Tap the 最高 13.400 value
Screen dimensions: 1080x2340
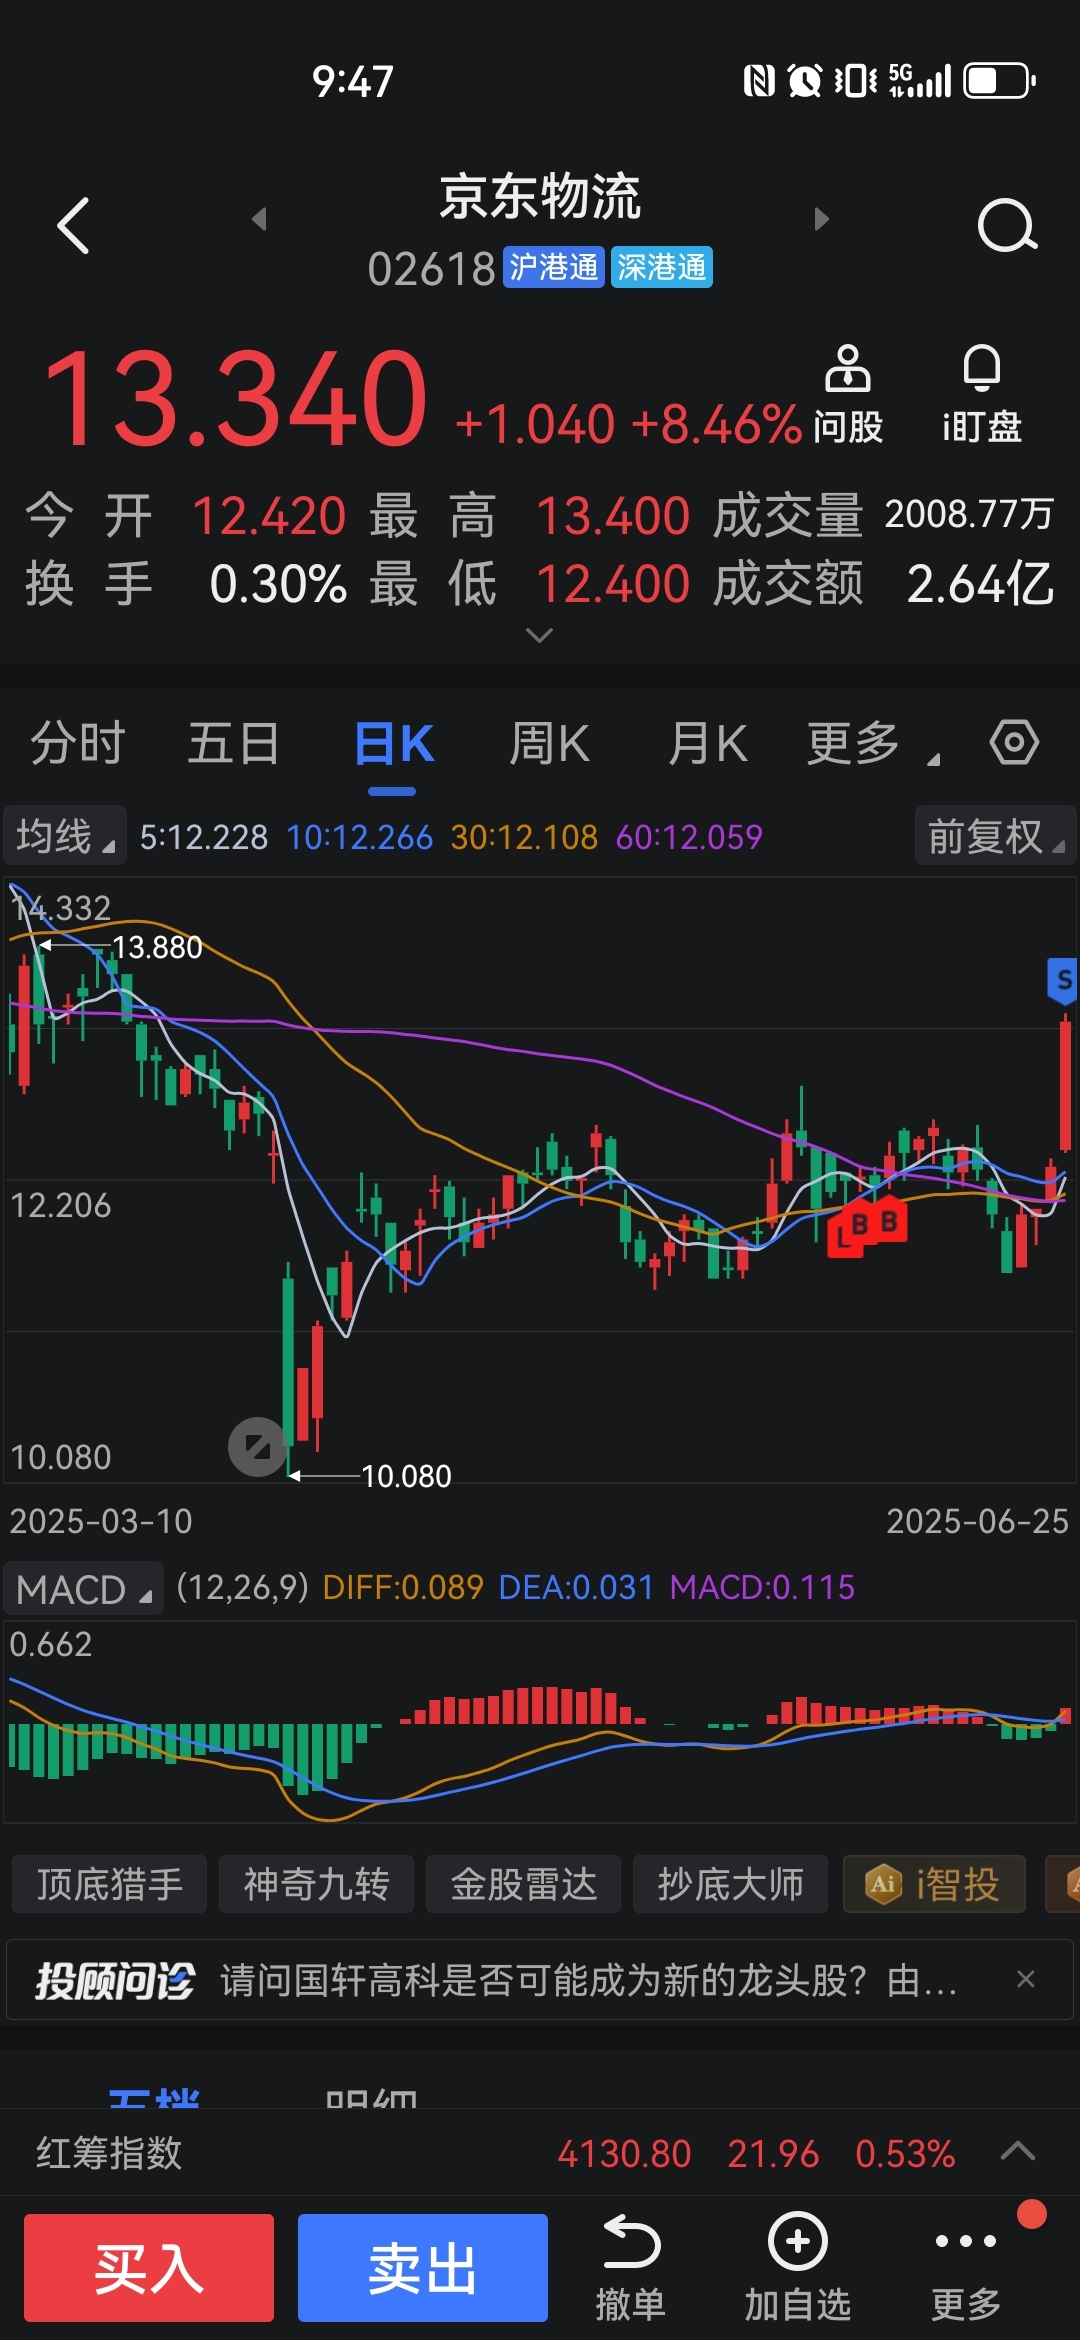[x=613, y=516]
